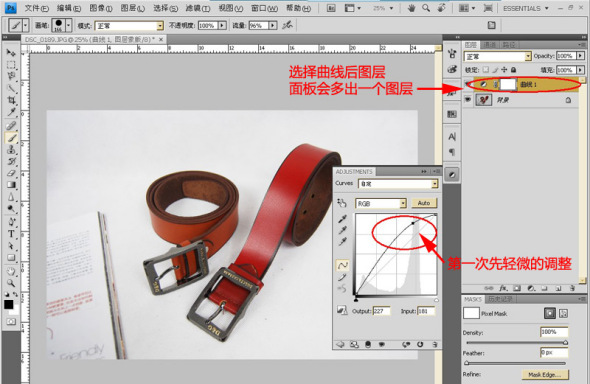
Task: Open the 滤镜 menu
Action: coord(198,8)
